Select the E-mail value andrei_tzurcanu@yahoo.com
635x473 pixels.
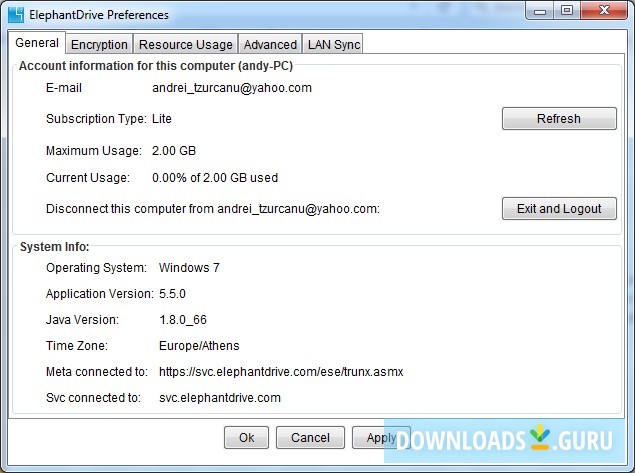232,88
